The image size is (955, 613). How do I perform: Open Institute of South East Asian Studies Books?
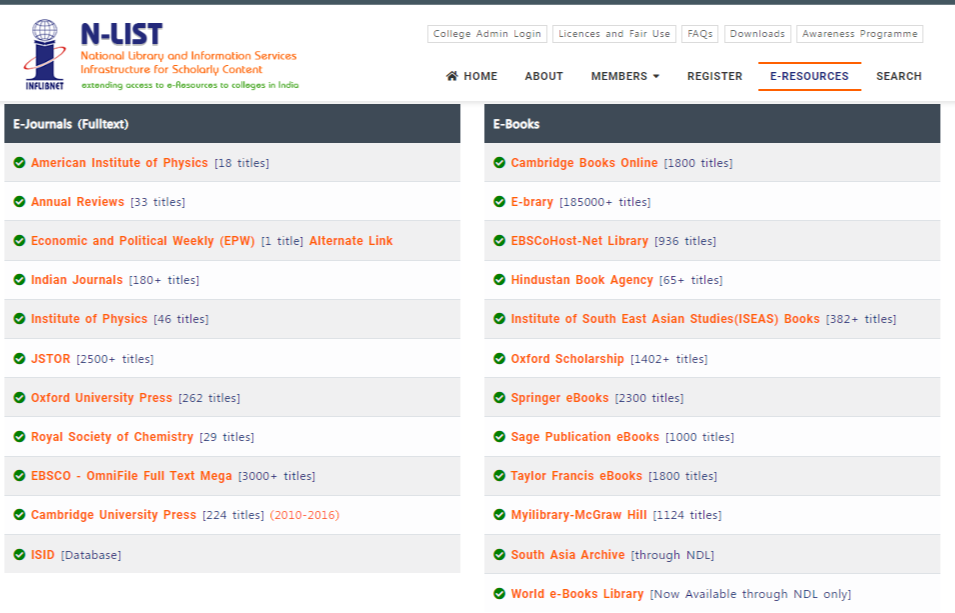pyautogui.click(x=665, y=319)
